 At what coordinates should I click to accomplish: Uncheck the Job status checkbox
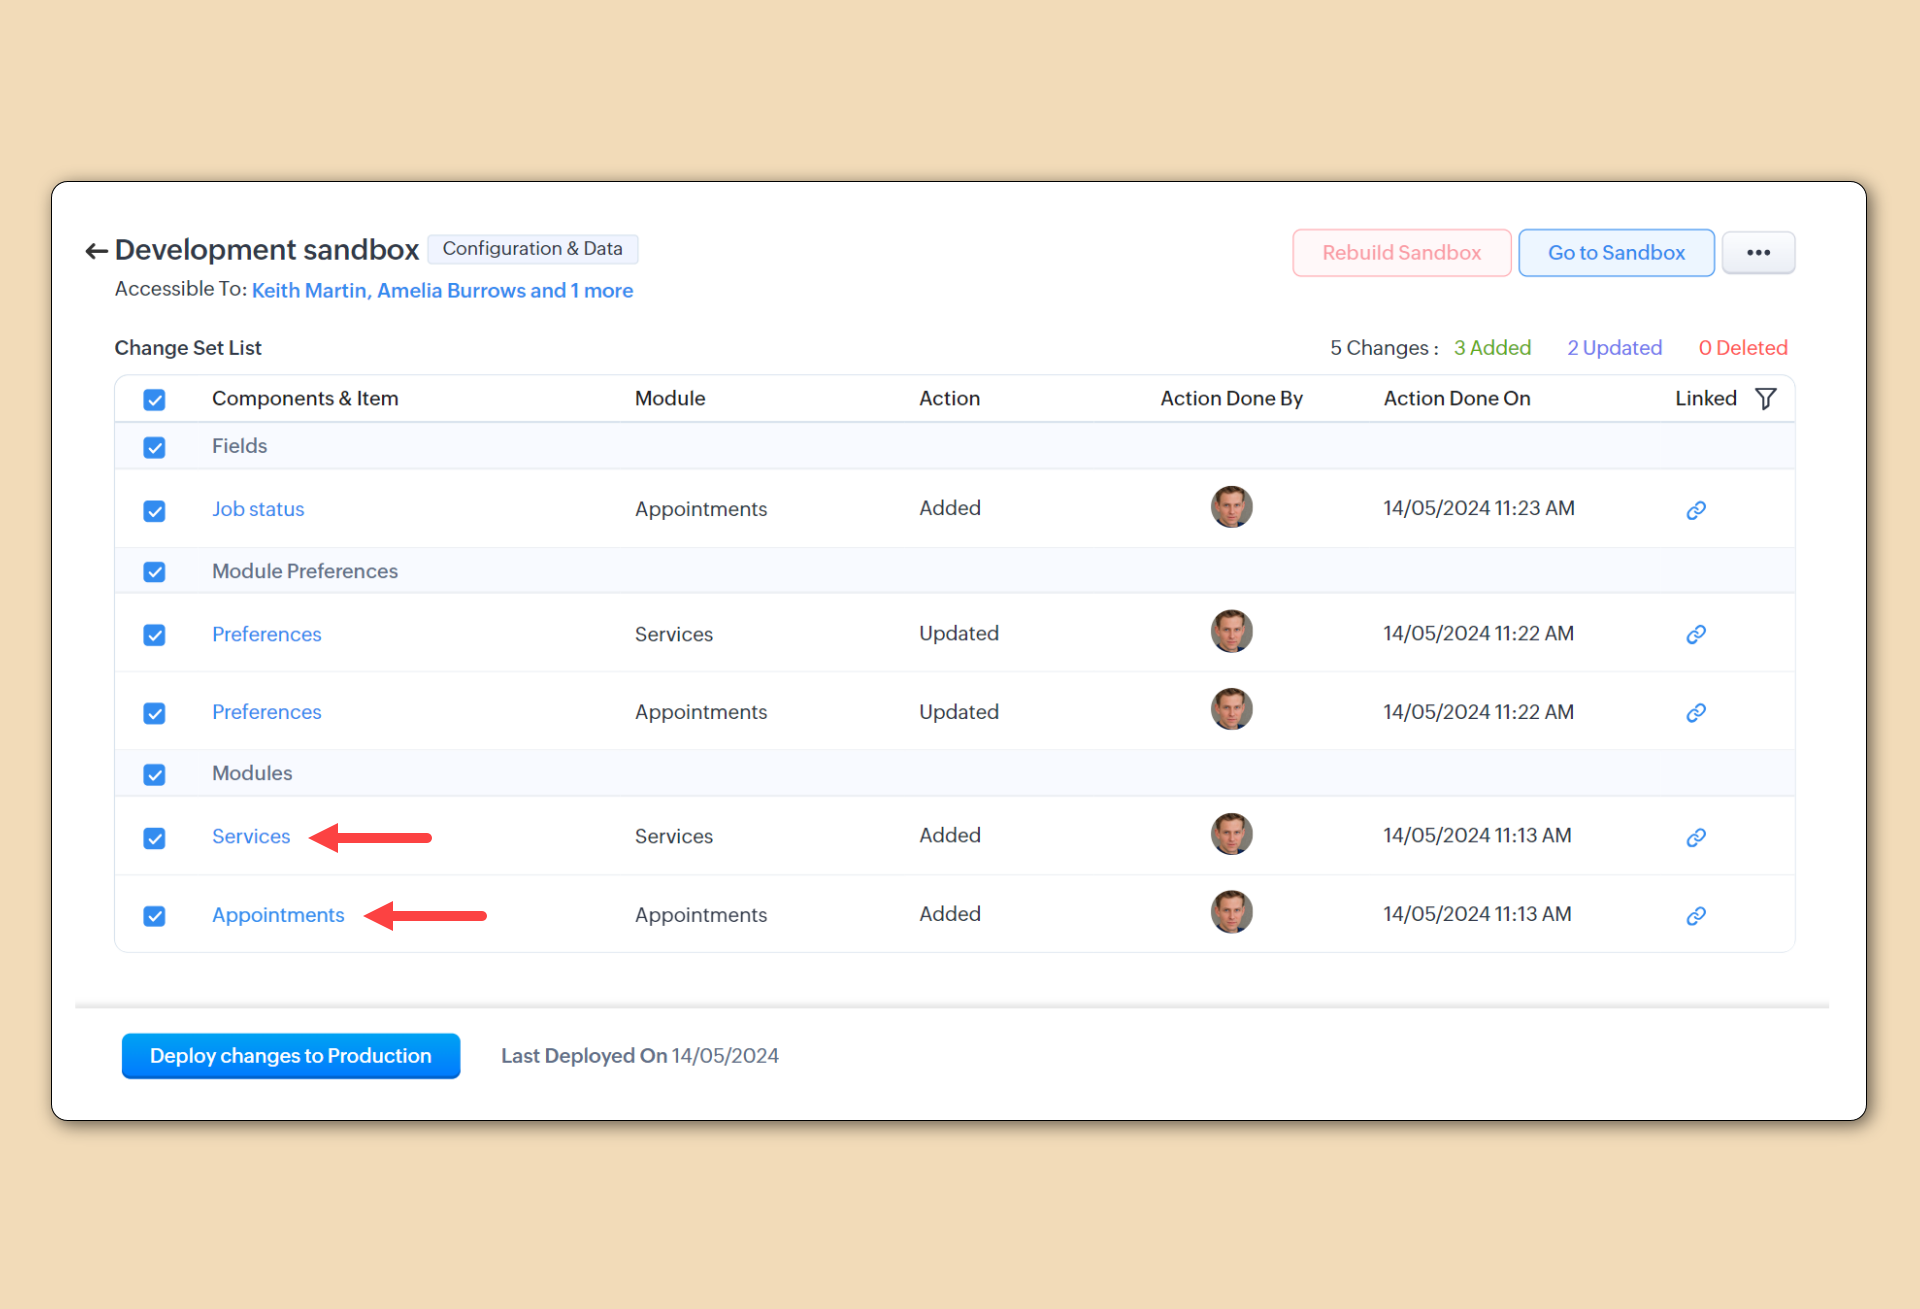click(x=154, y=511)
